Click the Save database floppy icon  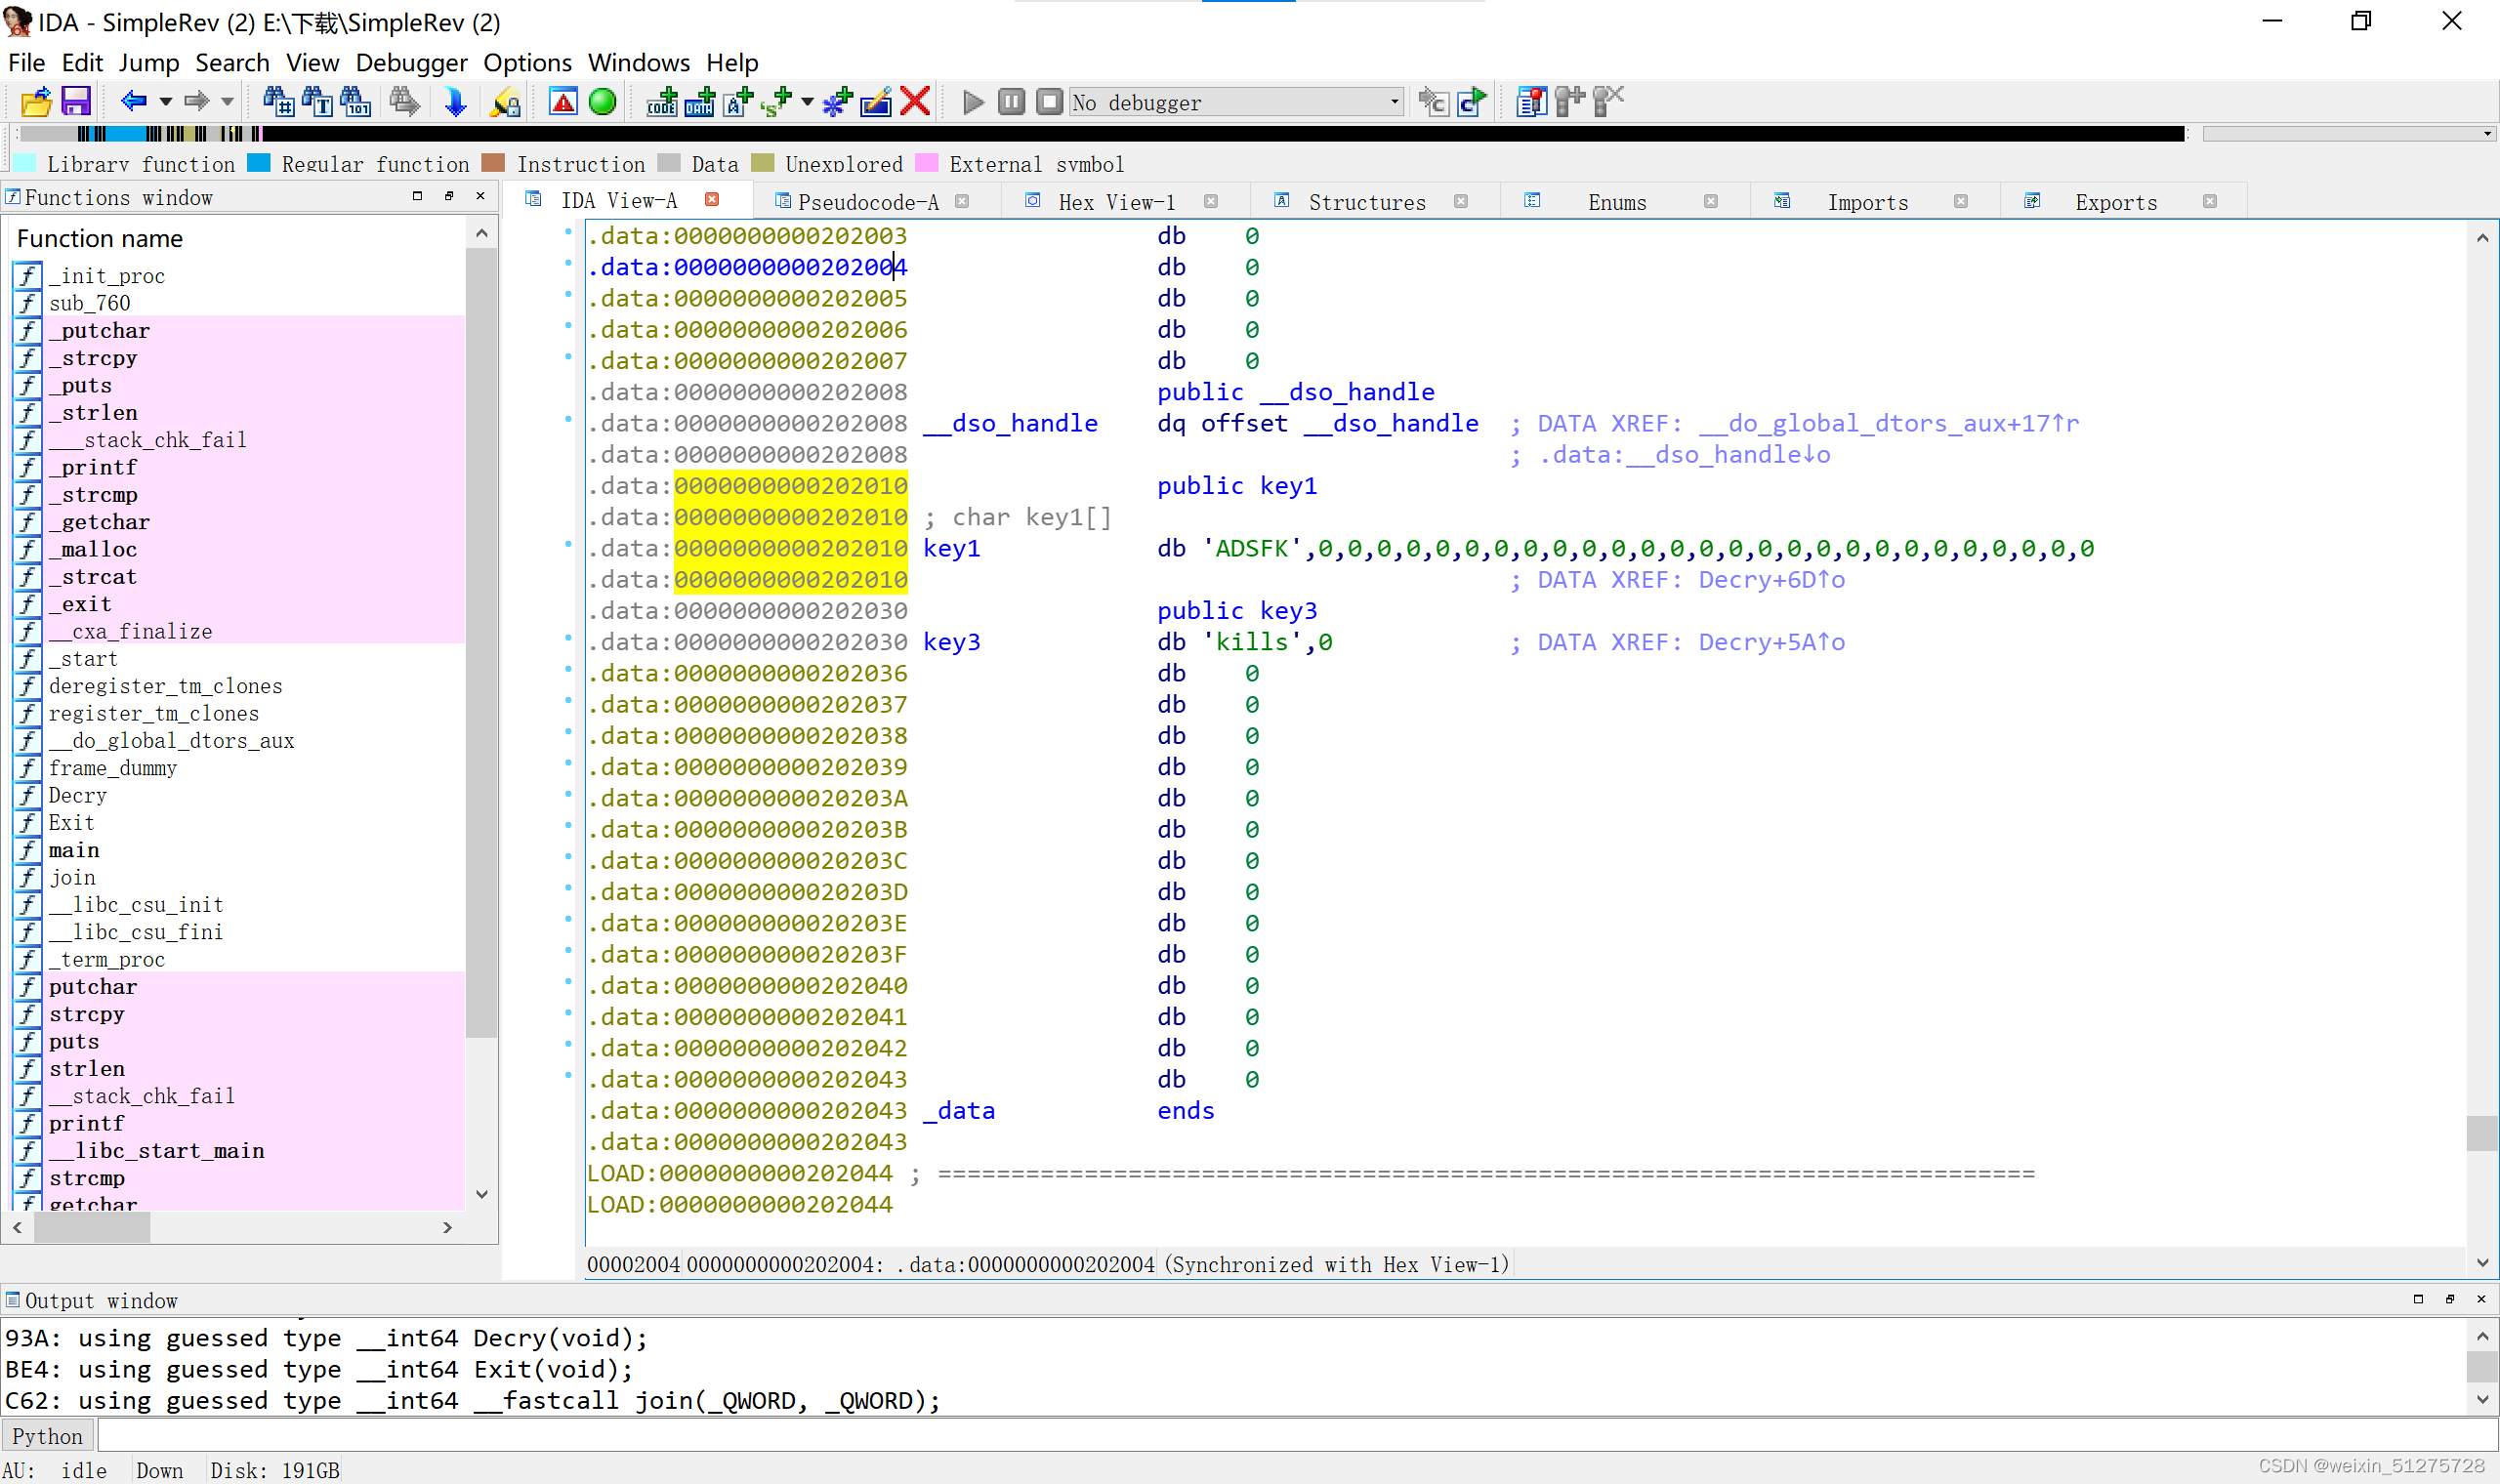pyautogui.click(x=76, y=102)
